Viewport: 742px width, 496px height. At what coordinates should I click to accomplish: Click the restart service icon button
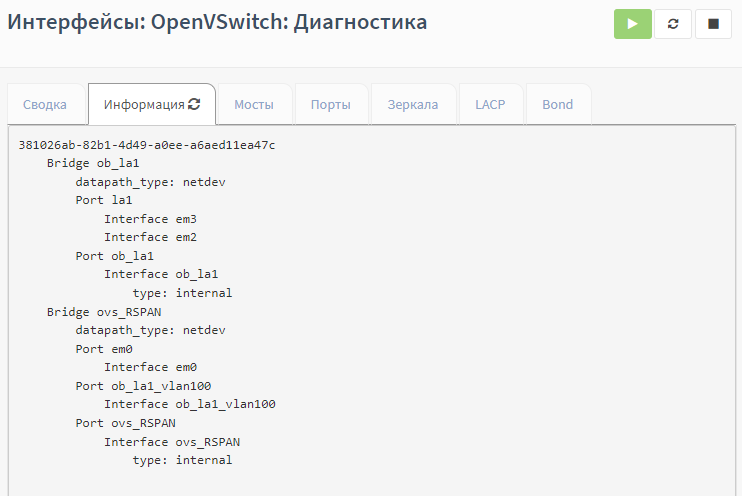(x=673, y=24)
